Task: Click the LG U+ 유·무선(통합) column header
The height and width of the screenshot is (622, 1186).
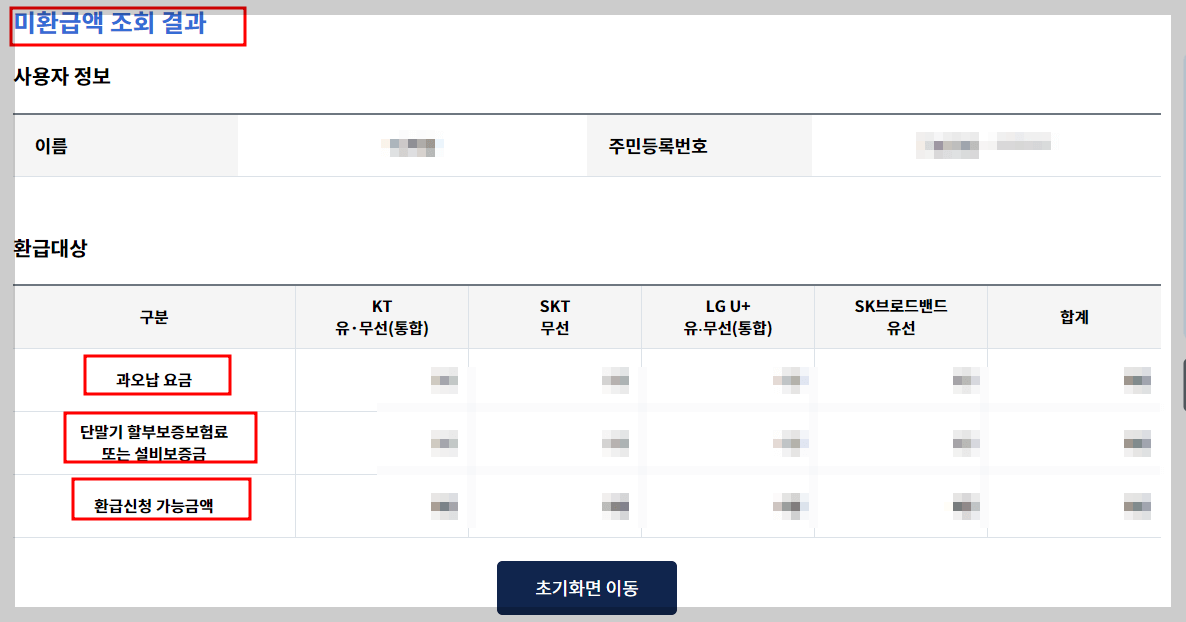Action: point(727,316)
